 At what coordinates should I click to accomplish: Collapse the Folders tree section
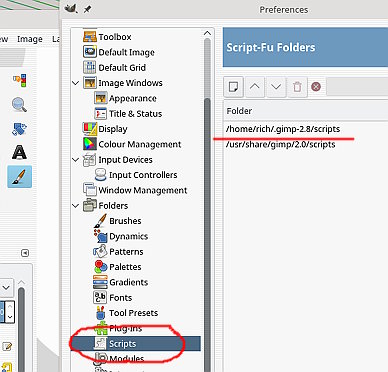pyautogui.click(x=76, y=206)
